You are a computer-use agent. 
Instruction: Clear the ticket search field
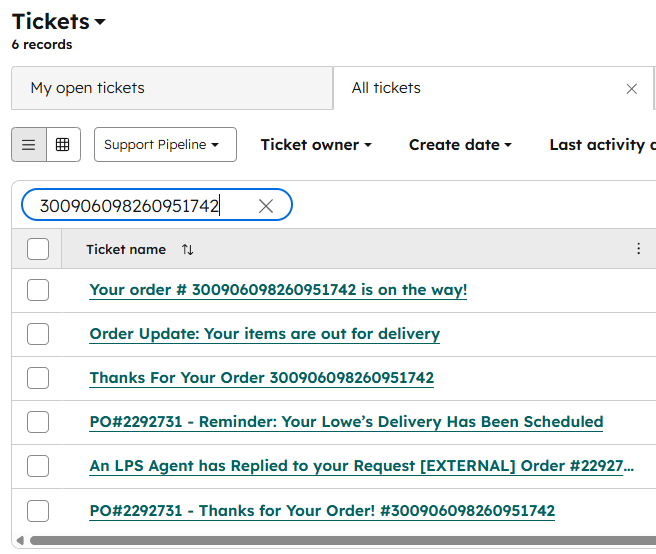click(x=266, y=206)
